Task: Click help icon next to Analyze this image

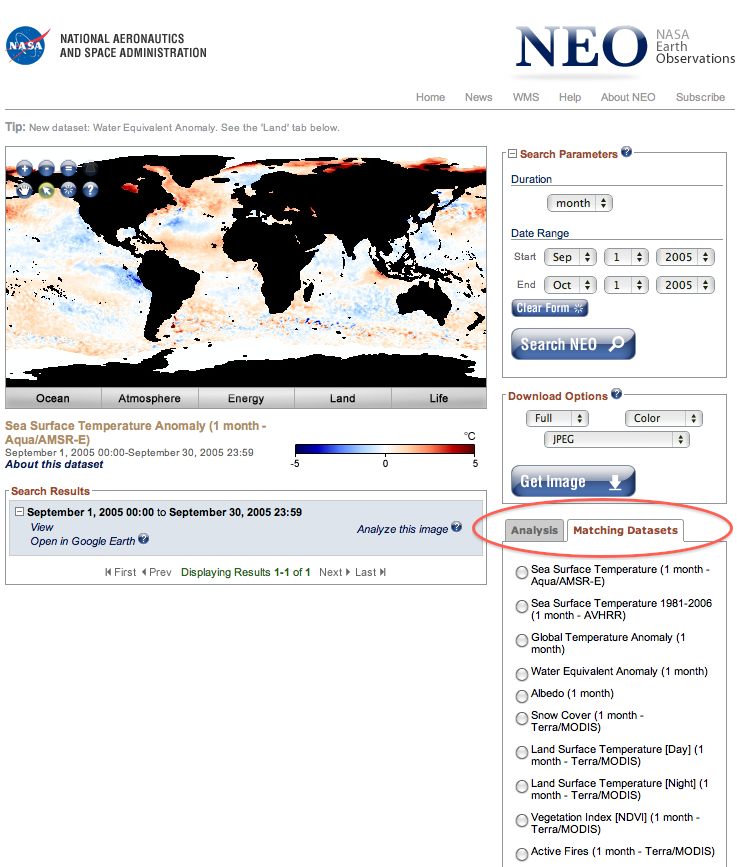Action: pos(457,527)
